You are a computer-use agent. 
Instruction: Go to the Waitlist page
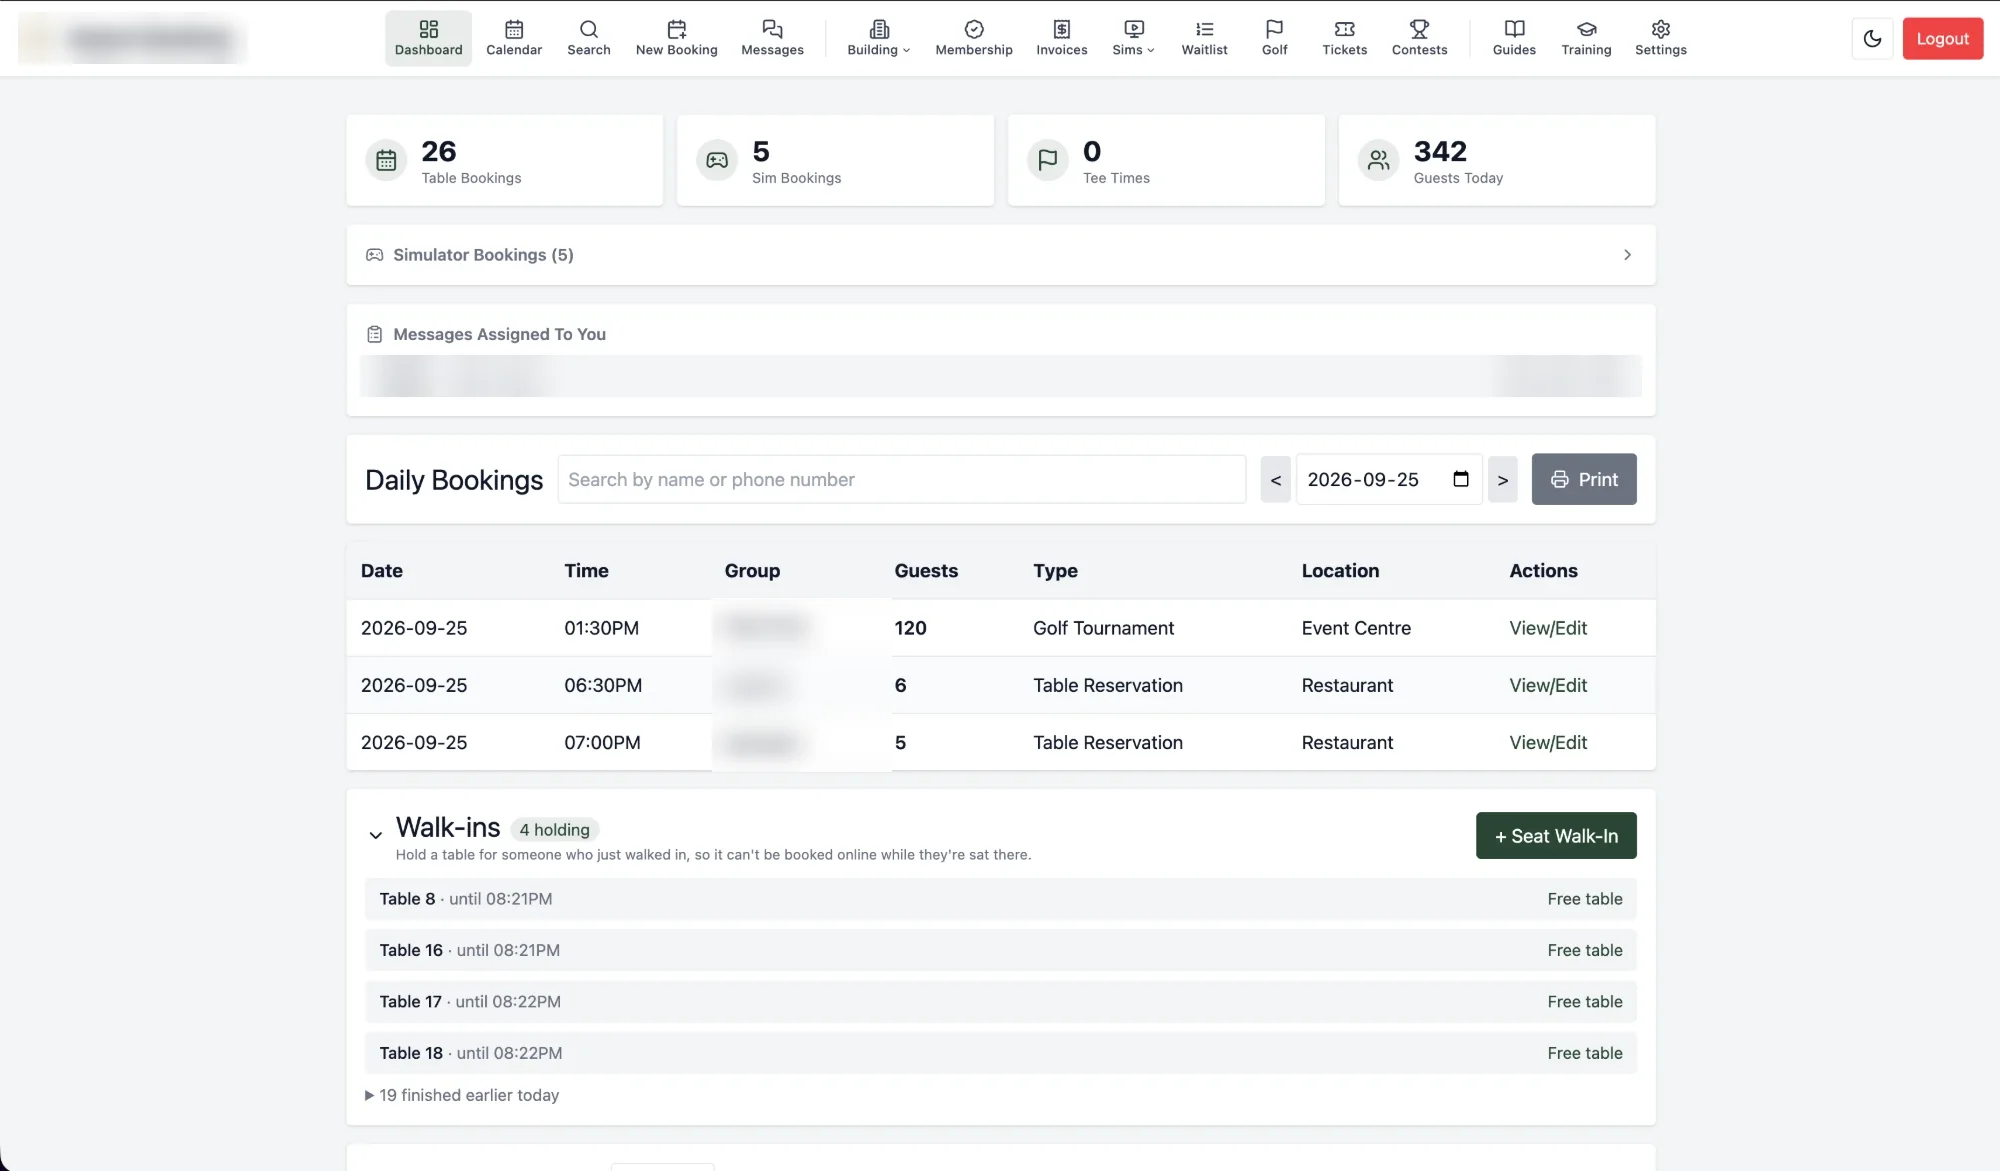(x=1204, y=39)
